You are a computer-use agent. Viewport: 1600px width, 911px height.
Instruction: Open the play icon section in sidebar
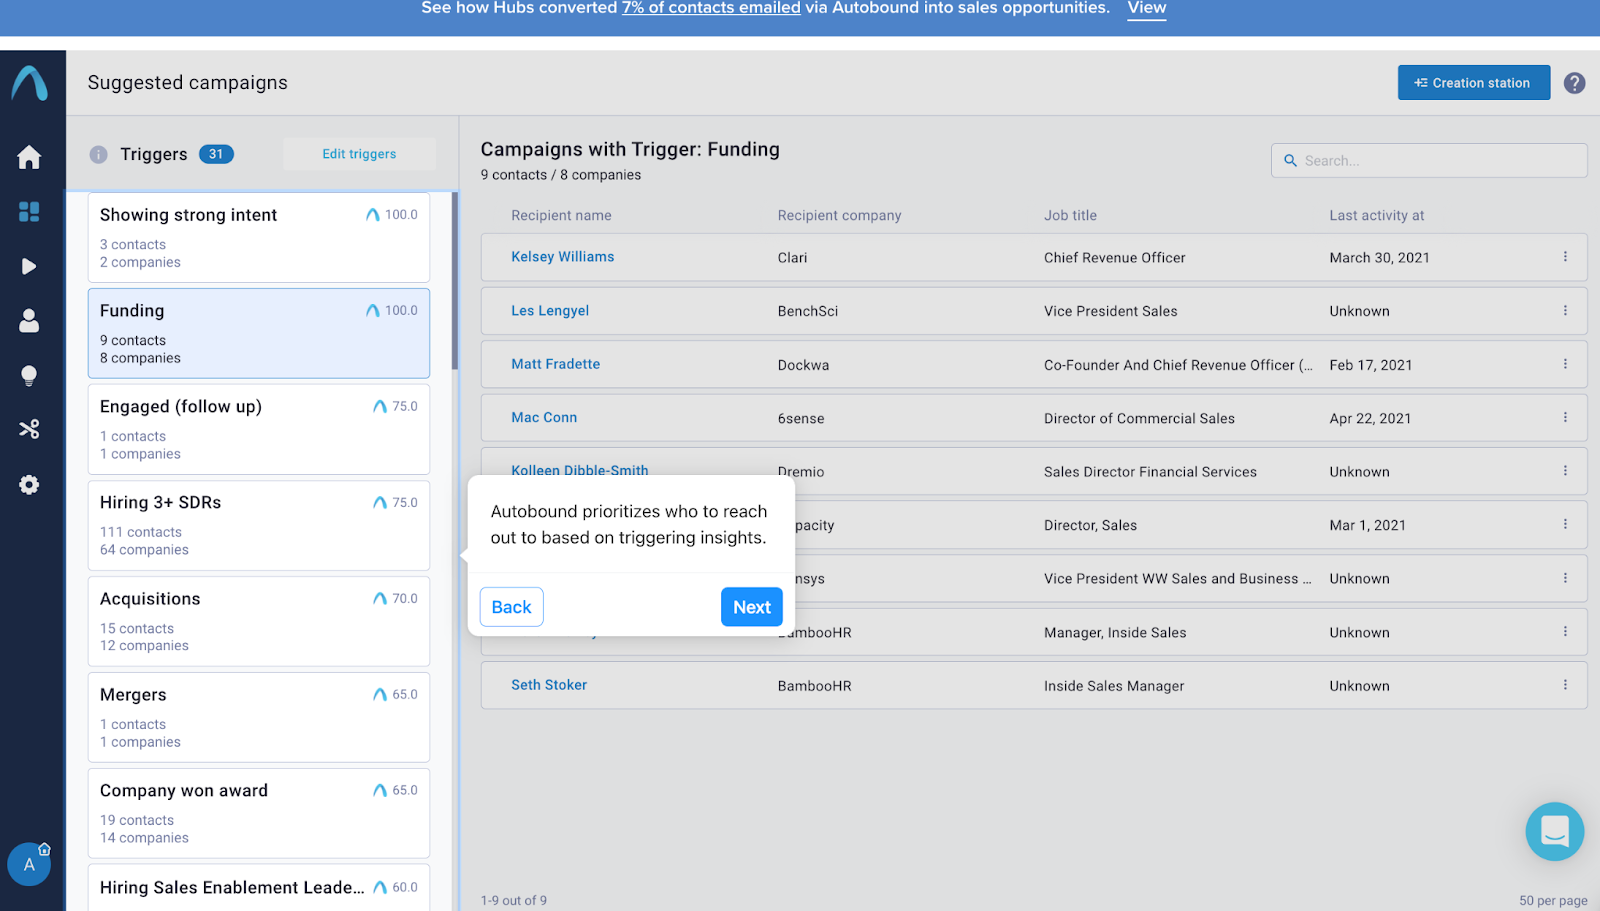[29, 266]
